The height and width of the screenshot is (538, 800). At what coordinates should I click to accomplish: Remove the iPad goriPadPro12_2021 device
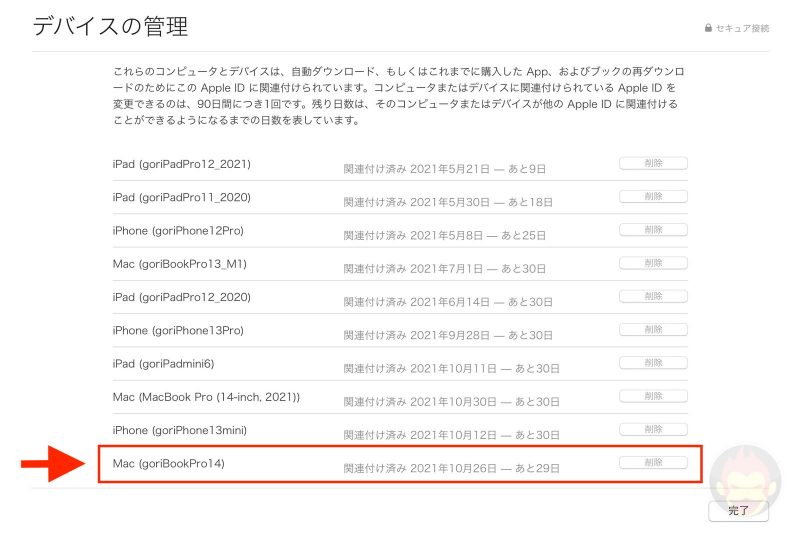pos(653,163)
